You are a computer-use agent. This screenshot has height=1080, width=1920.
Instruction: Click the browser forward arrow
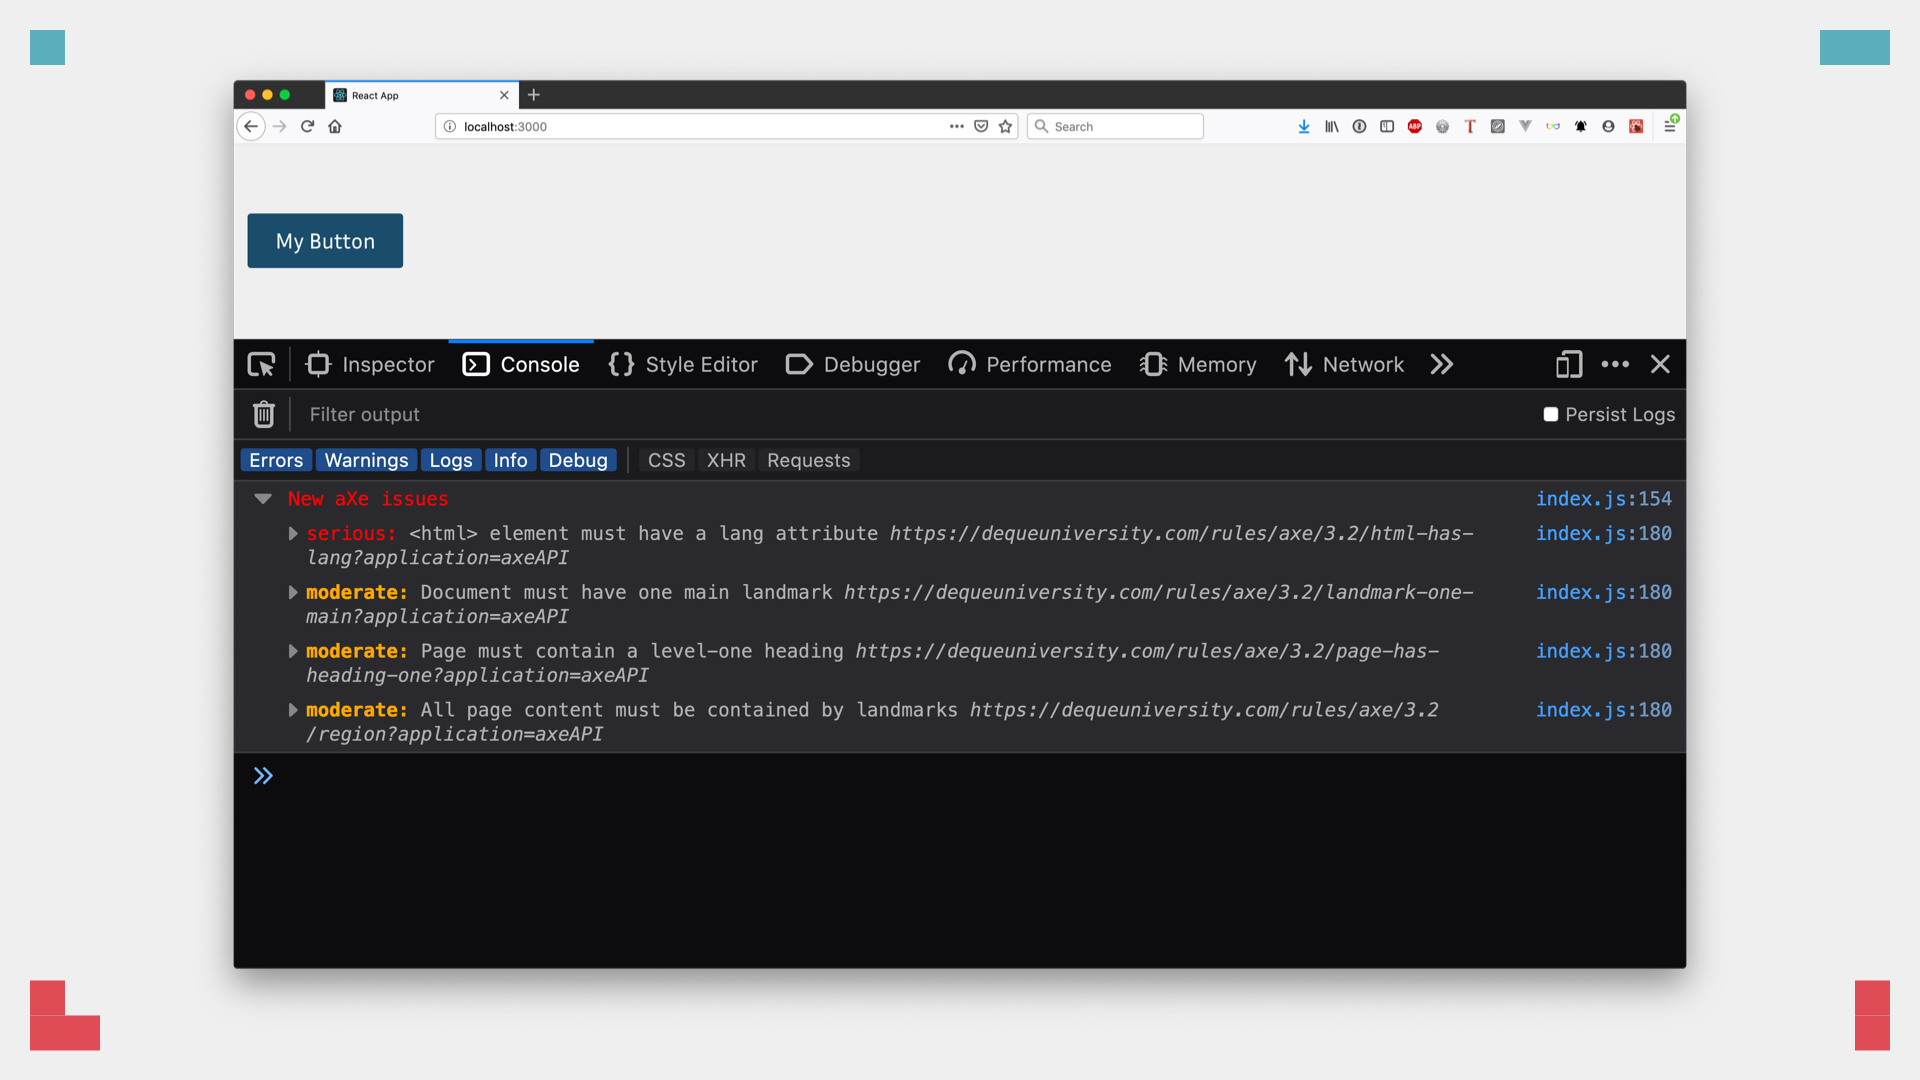coord(280,126)
